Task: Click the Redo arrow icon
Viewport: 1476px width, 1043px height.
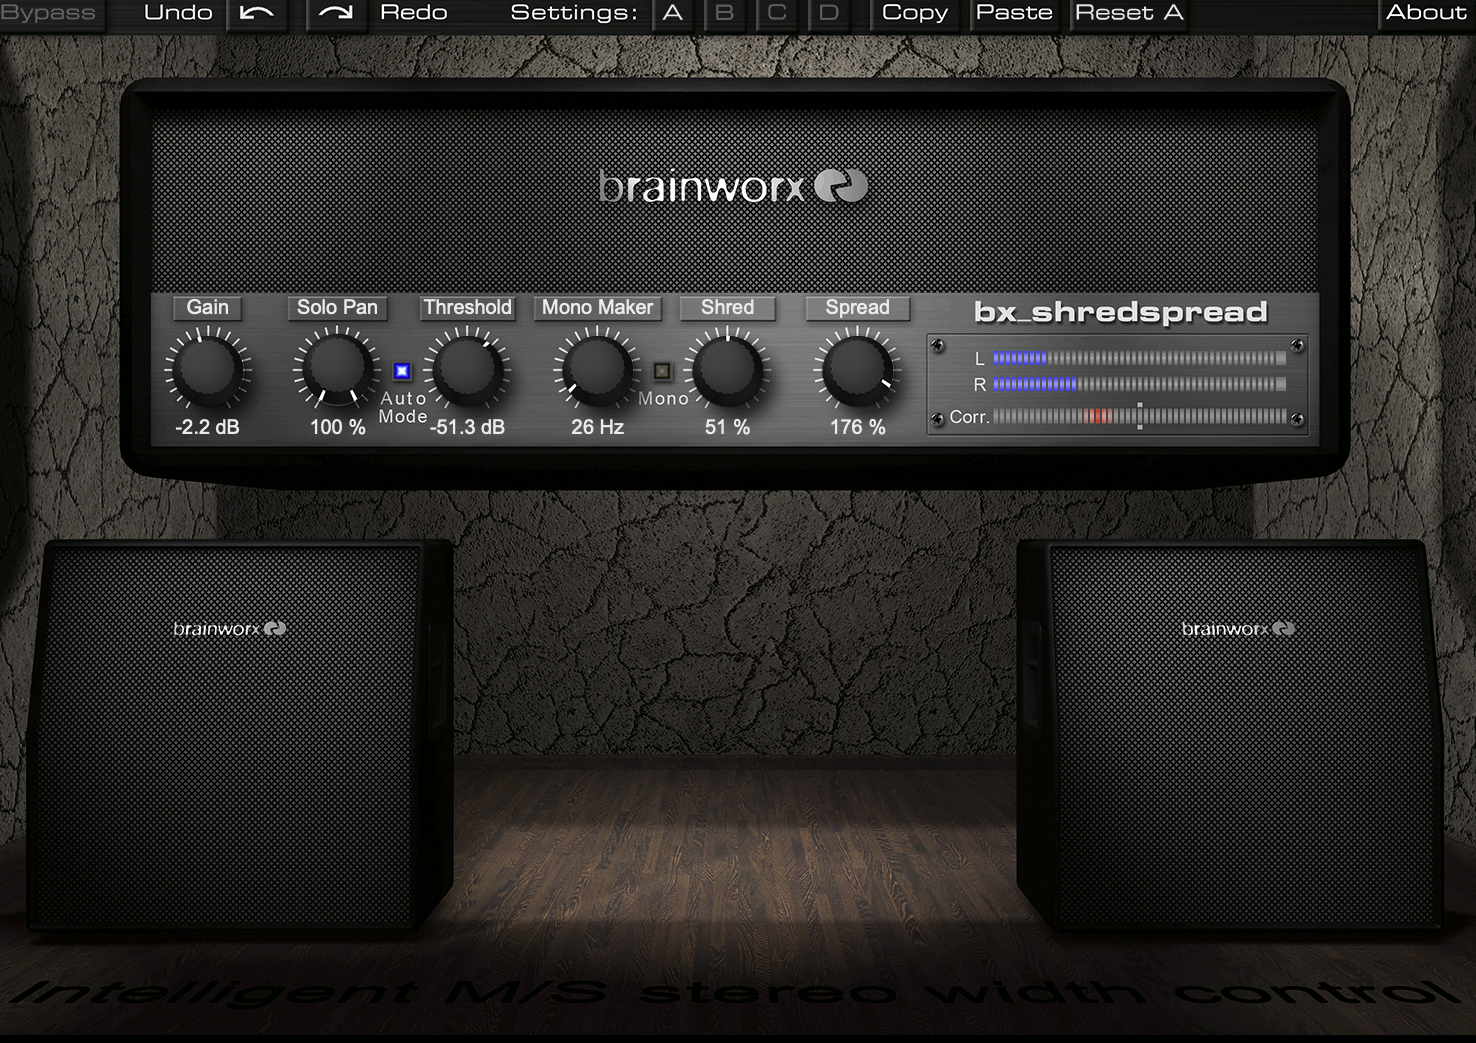Action: pyautogui.click(x=336, y=13)
